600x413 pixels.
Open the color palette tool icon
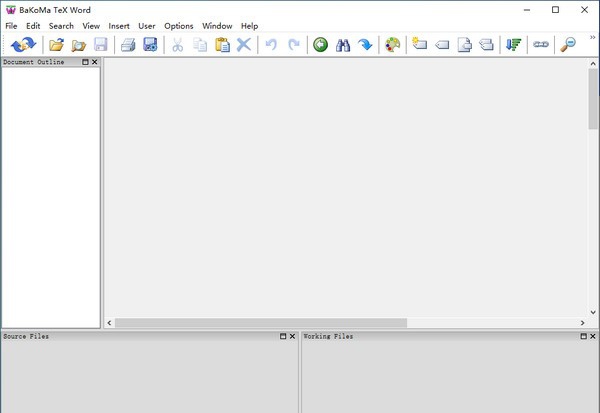tap(392, 45)
